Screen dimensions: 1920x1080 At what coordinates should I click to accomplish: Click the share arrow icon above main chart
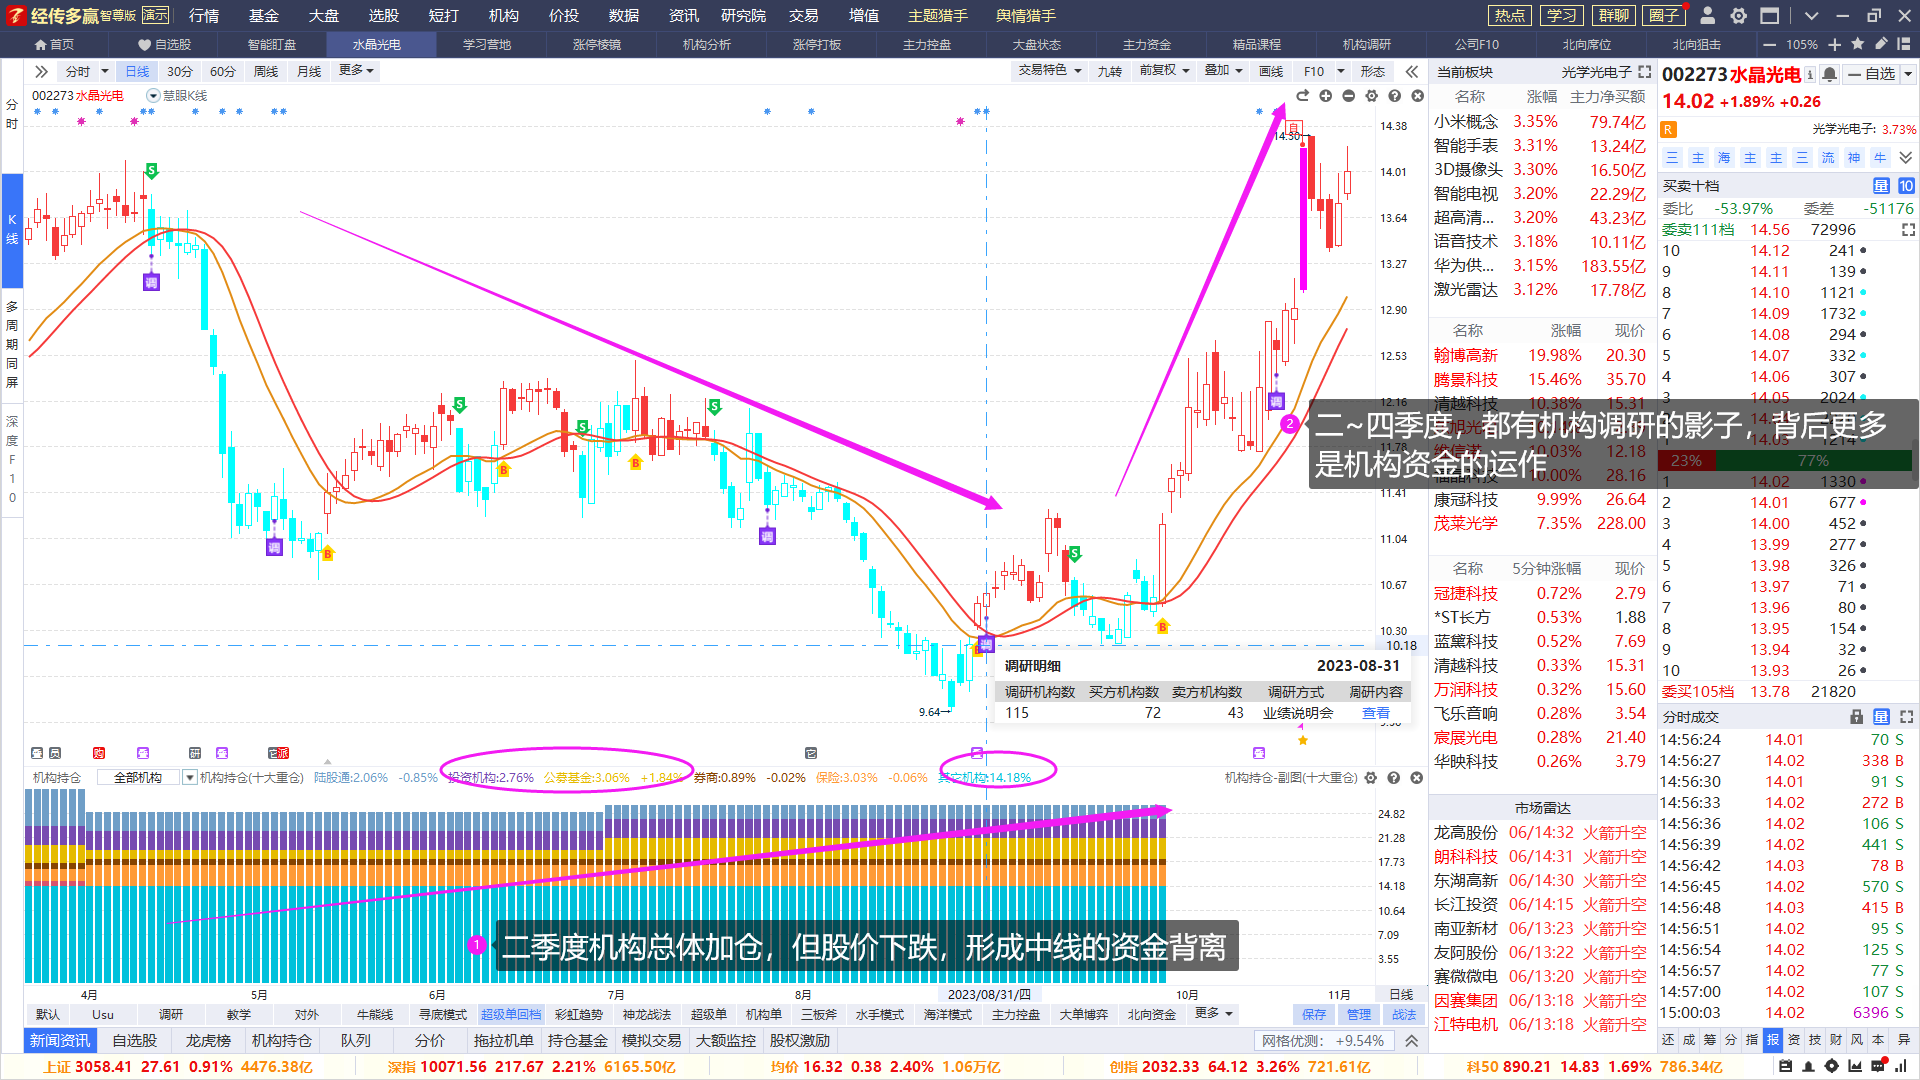pos(1302,96)
